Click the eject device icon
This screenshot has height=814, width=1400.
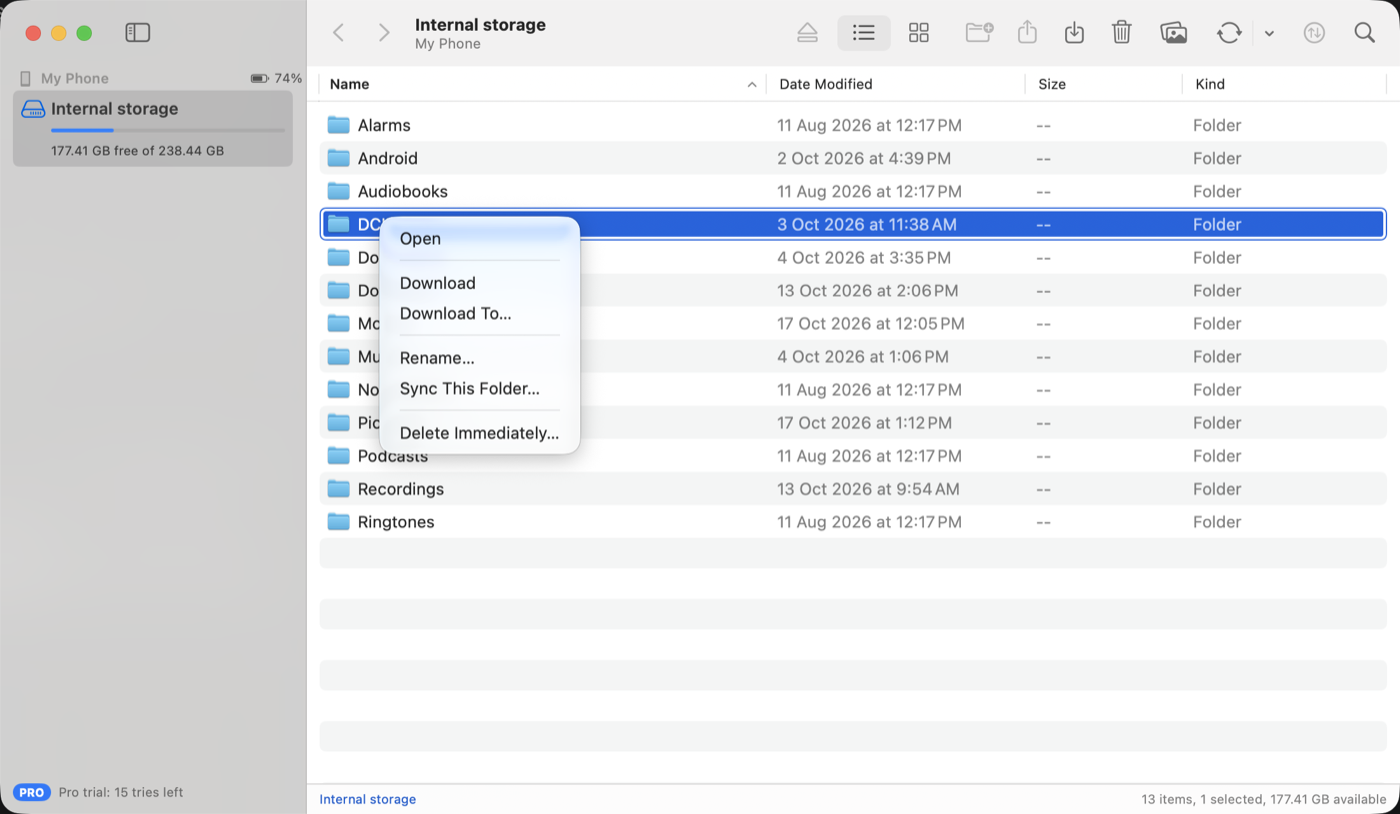point(808,33)
